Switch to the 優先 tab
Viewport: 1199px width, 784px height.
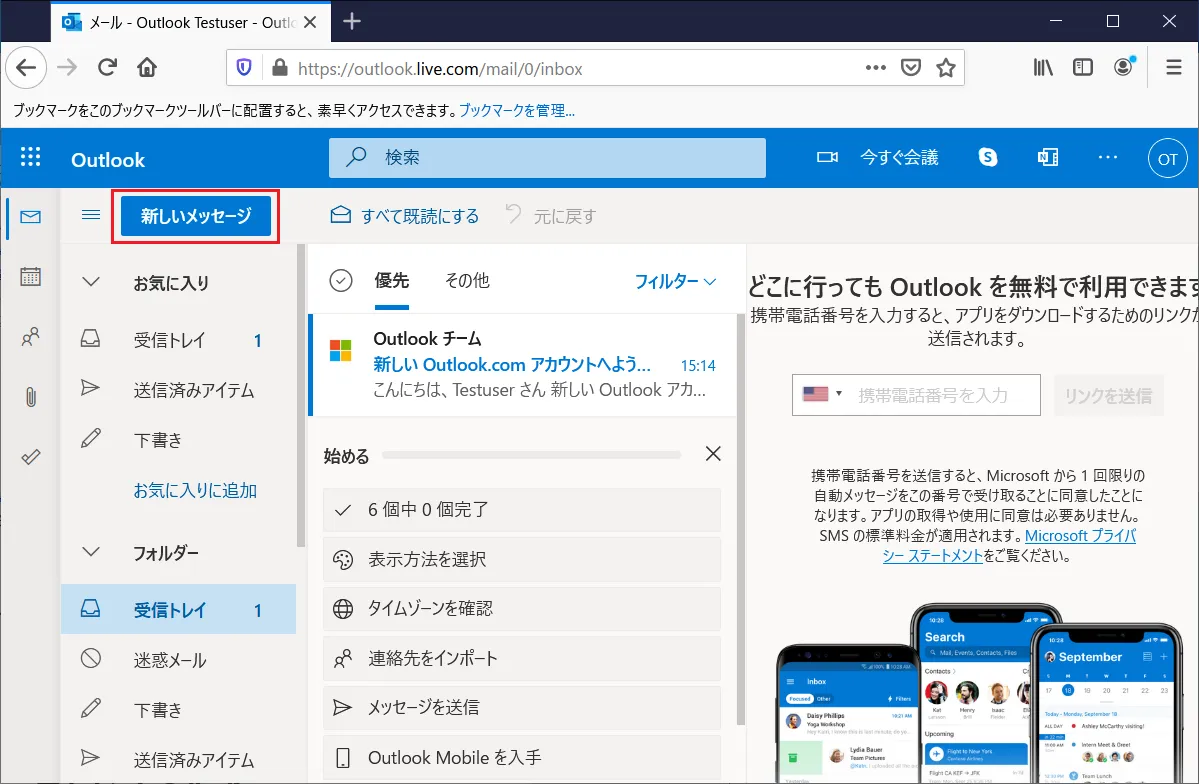[x=392, y=281]
